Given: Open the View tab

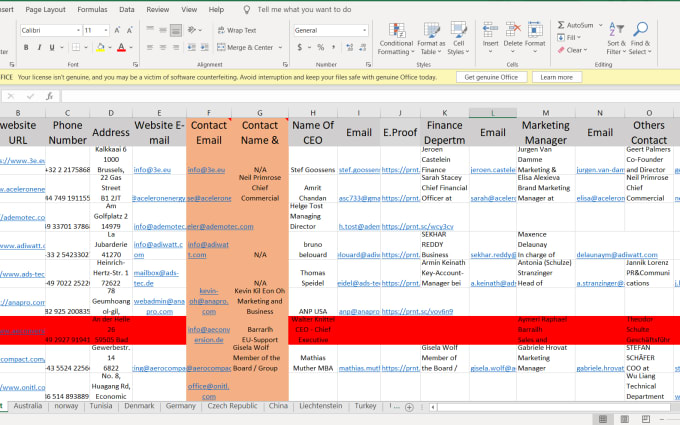Looking at the screenshot, I should tap(189, 9).
